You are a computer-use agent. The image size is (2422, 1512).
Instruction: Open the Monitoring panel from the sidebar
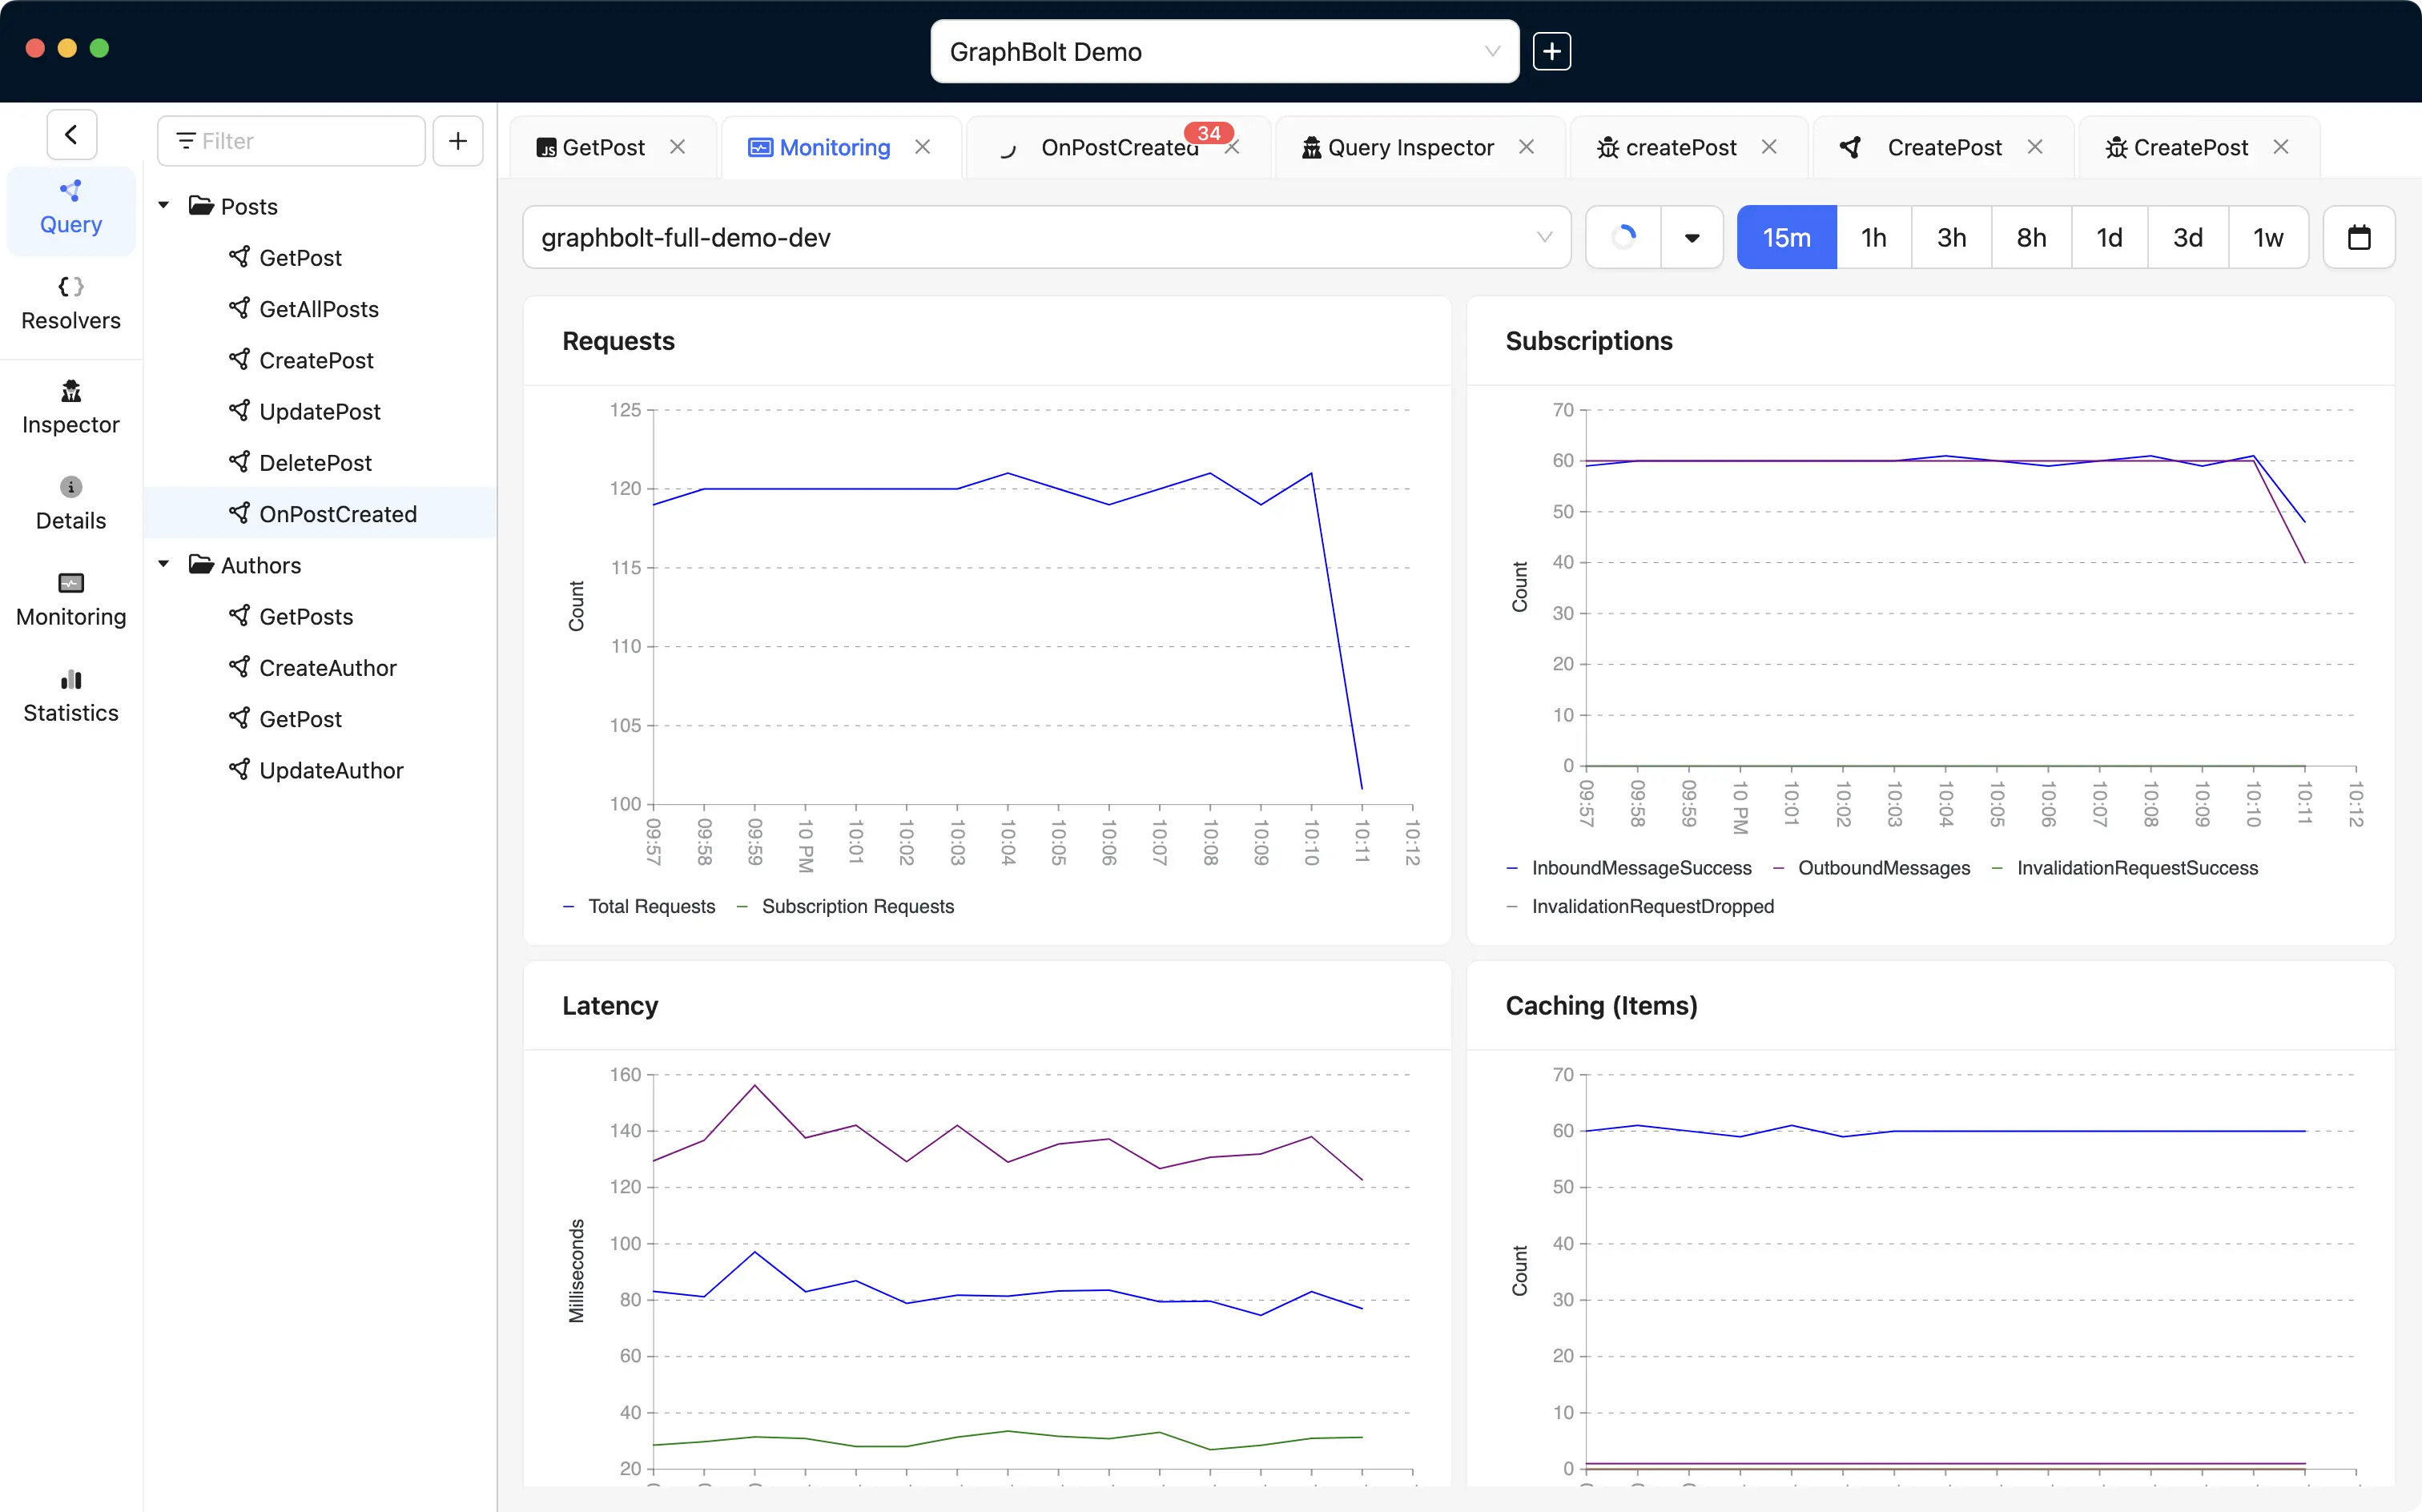click(x=70, y=598)
